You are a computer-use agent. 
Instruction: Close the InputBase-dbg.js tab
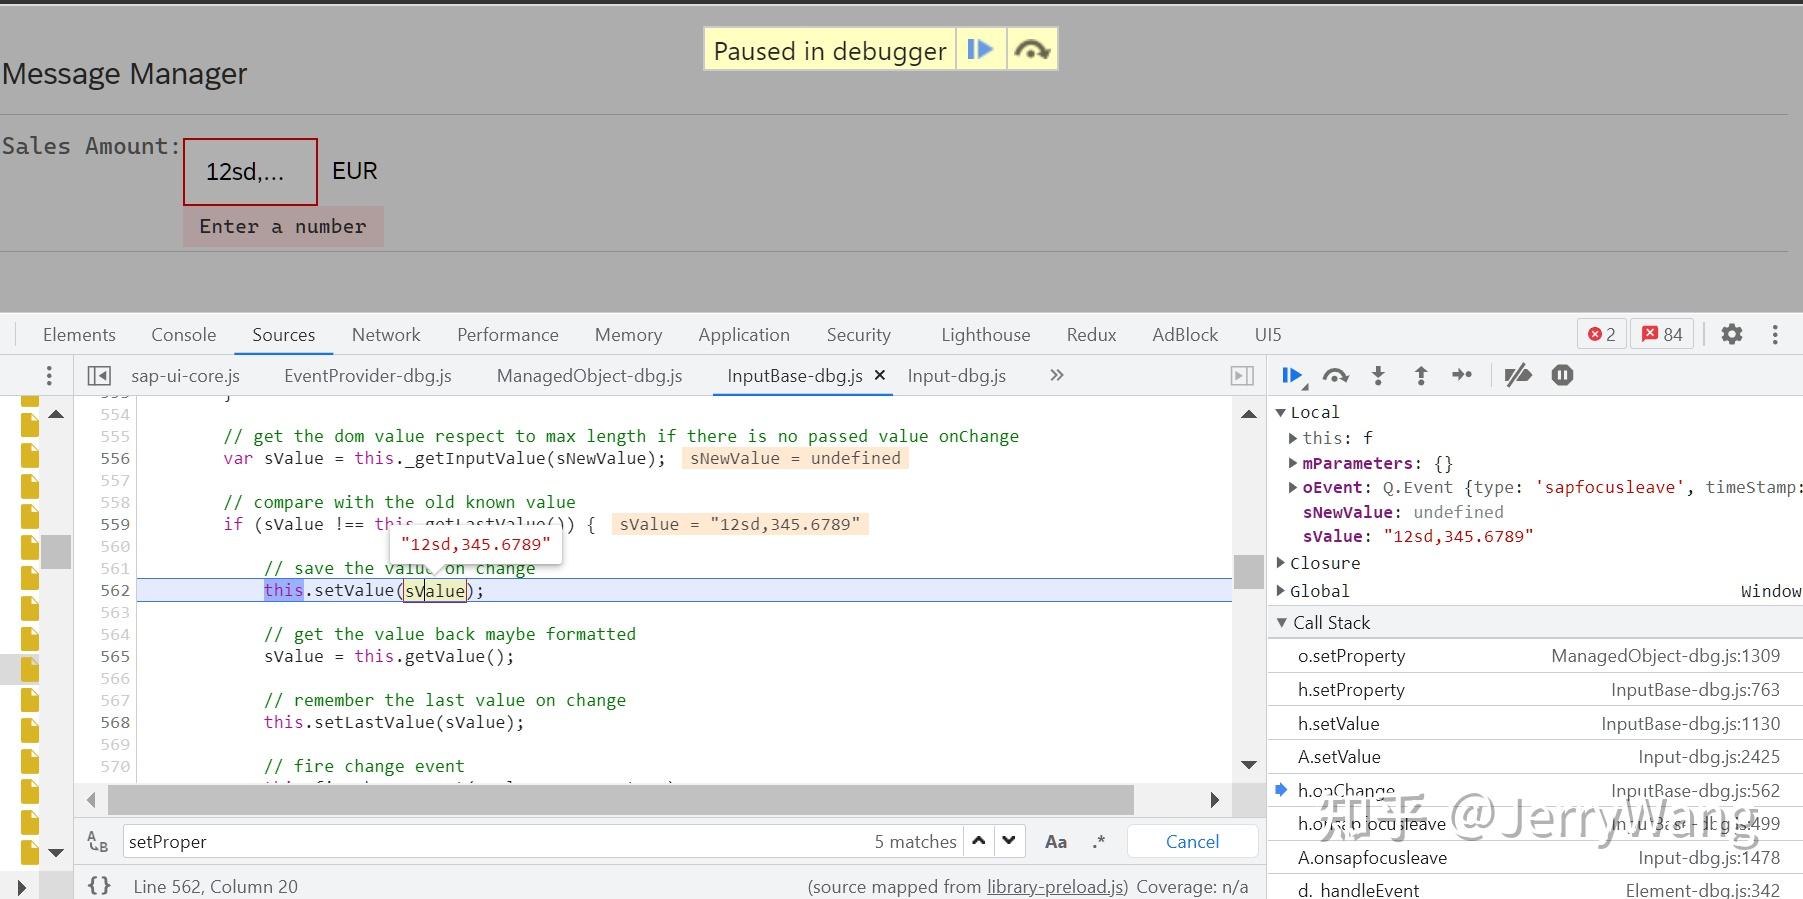pyautogui.click(x=880, y=375)
